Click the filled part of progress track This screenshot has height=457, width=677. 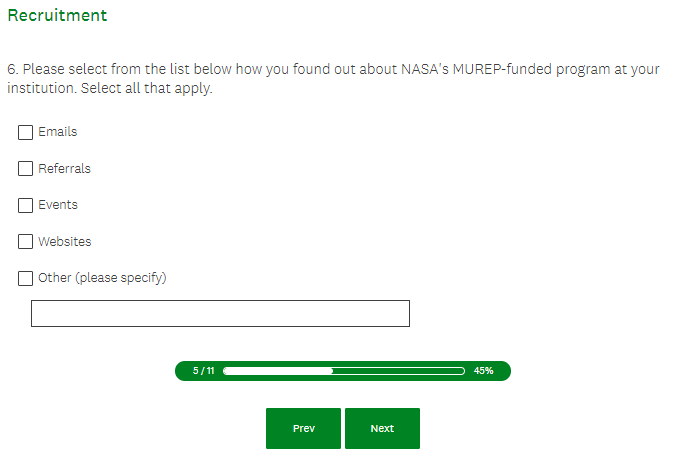pos(278,370)
